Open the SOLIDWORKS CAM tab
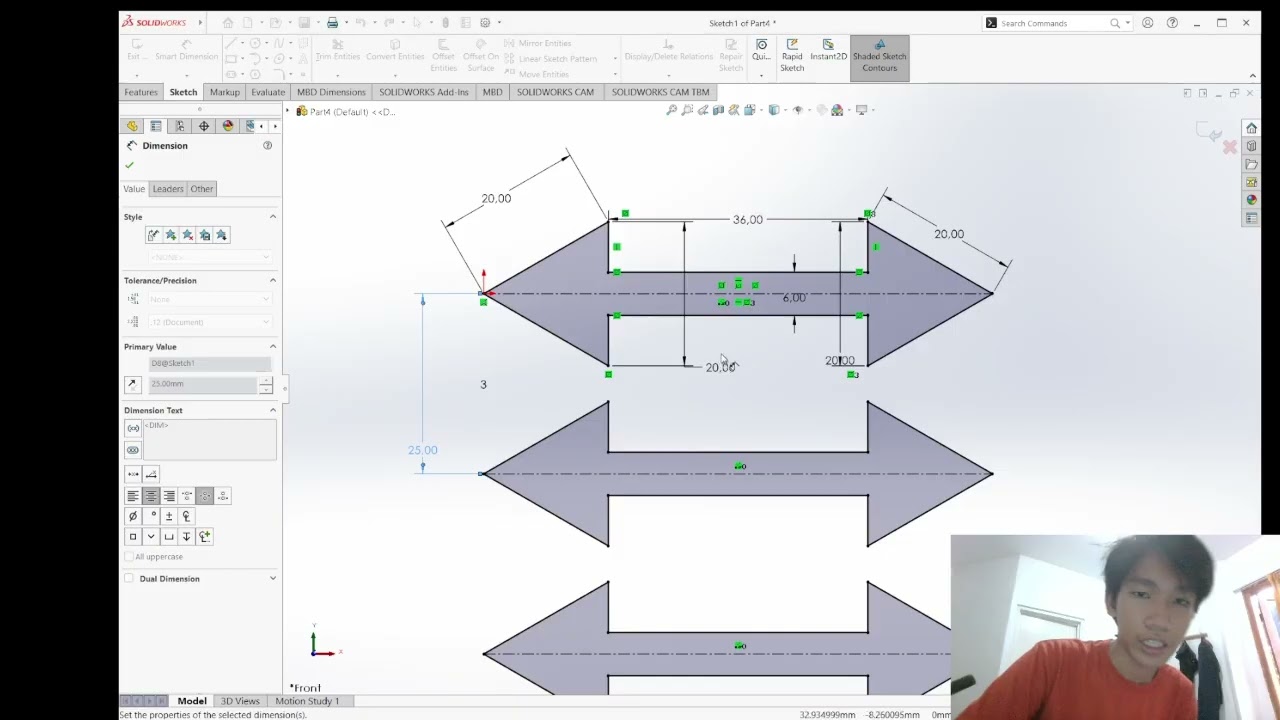 pyautogui.click(x=555, y=92)
